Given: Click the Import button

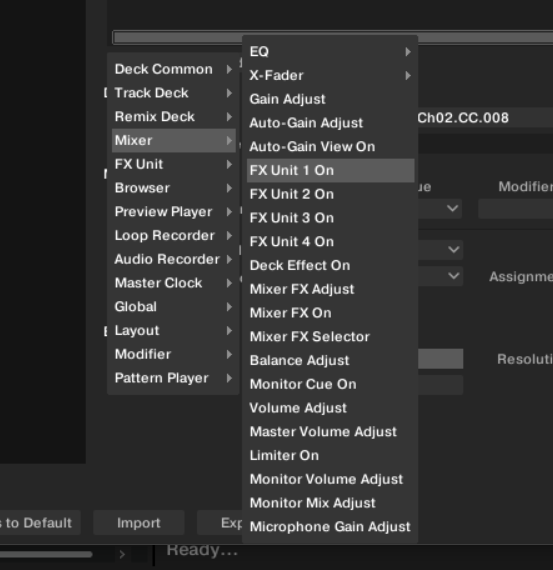Looking at the screenshot, I should pos(139,523).
